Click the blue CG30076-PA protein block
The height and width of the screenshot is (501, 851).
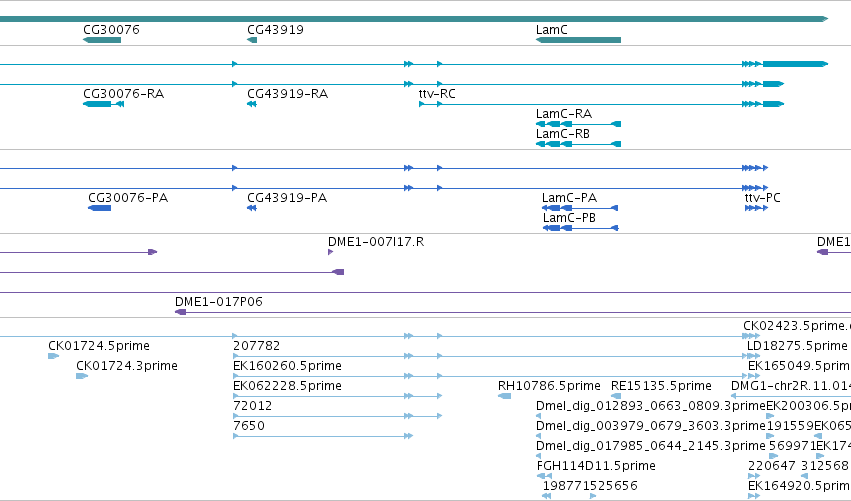(x=99, y=208)
